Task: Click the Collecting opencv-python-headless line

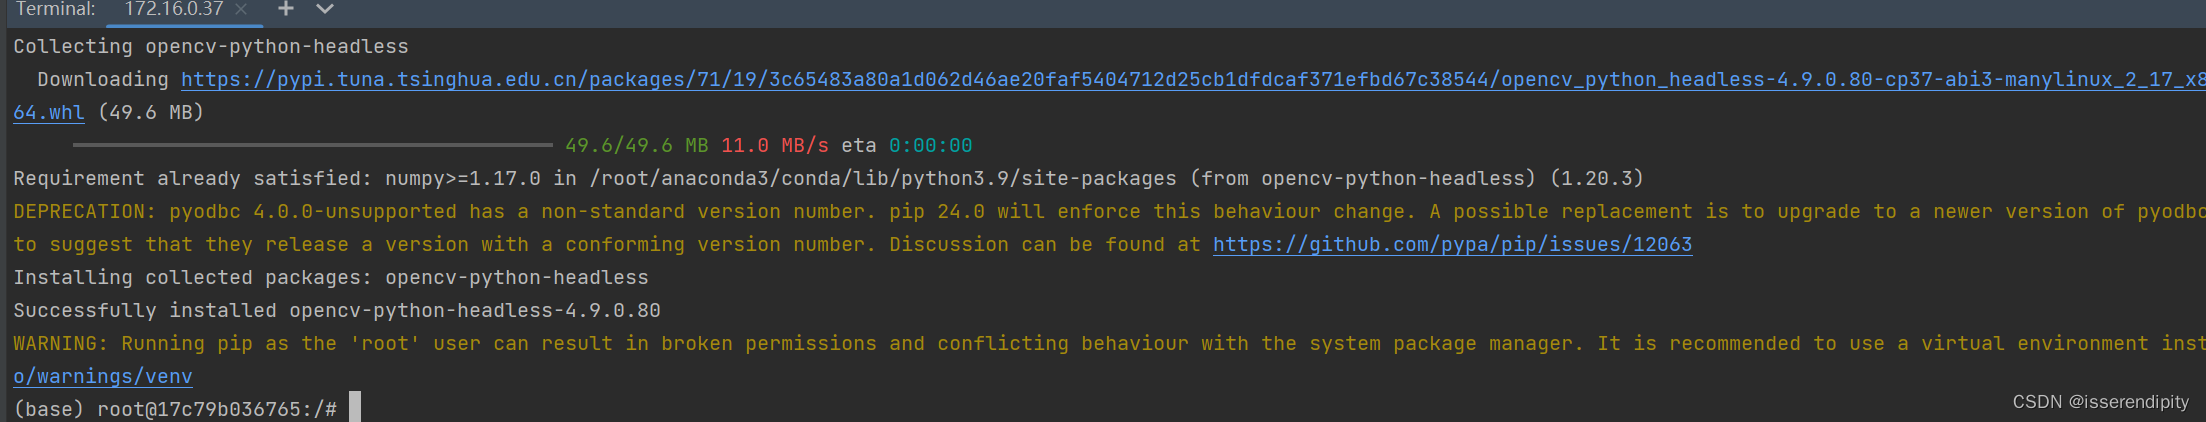Action: [211, 47]
